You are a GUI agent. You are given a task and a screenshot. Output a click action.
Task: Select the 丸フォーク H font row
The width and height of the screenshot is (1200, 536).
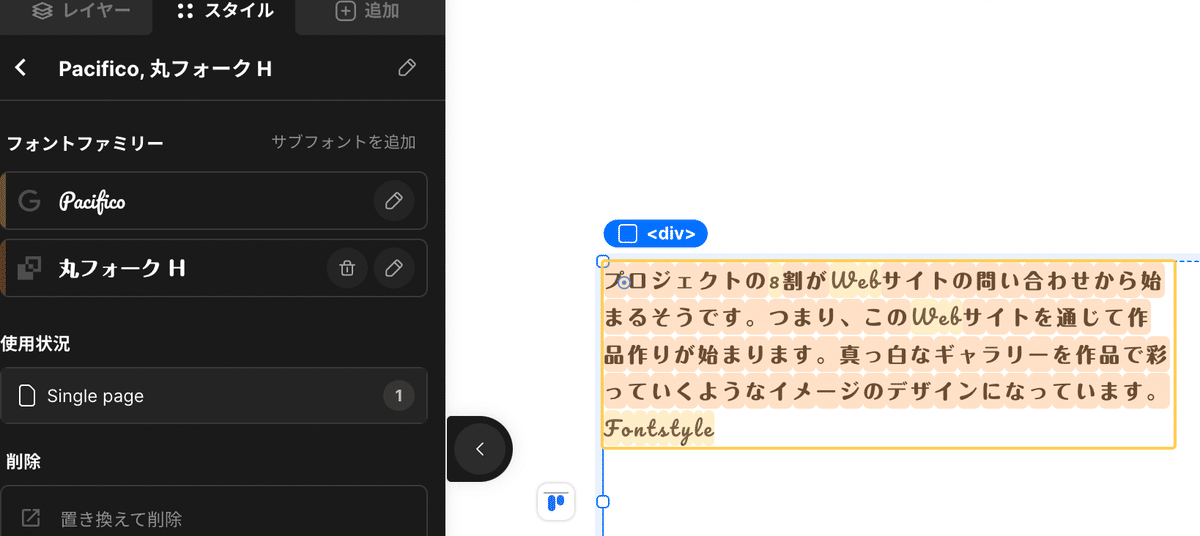tap(214, 268)
